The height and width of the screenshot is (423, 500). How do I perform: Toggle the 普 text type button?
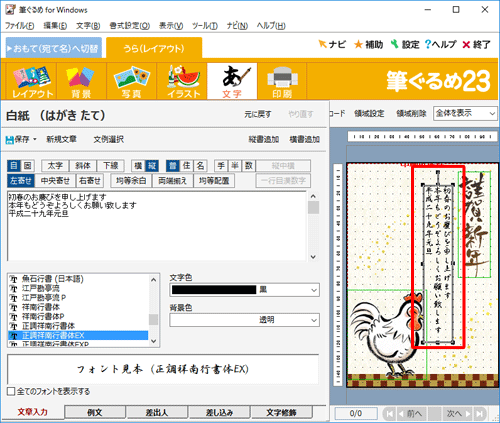click(173, 166)
